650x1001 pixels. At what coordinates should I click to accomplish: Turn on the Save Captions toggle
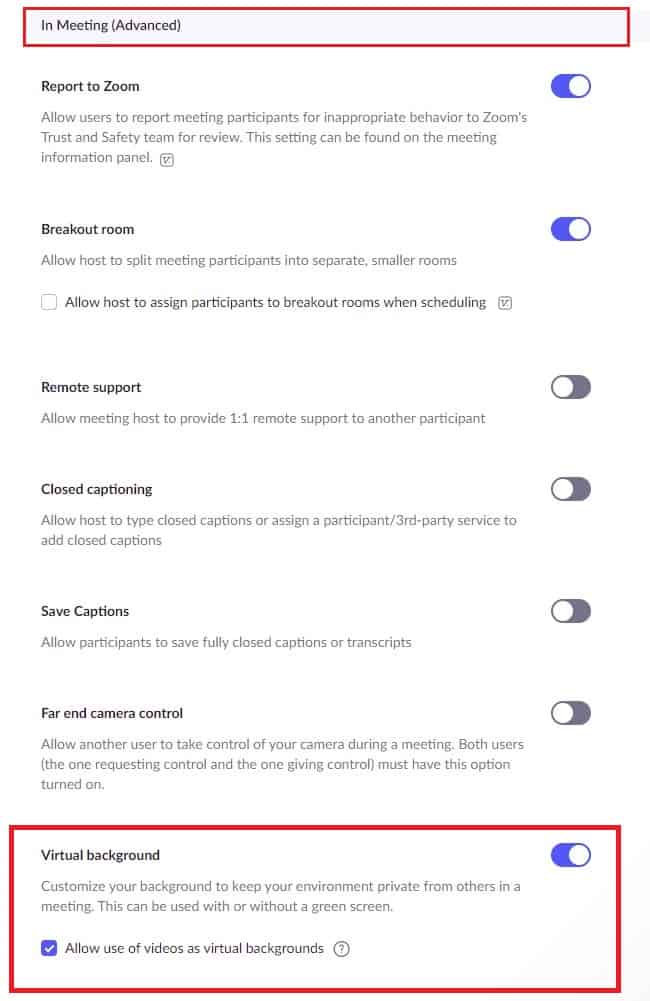pyautogui.click(x=570, y=611)
